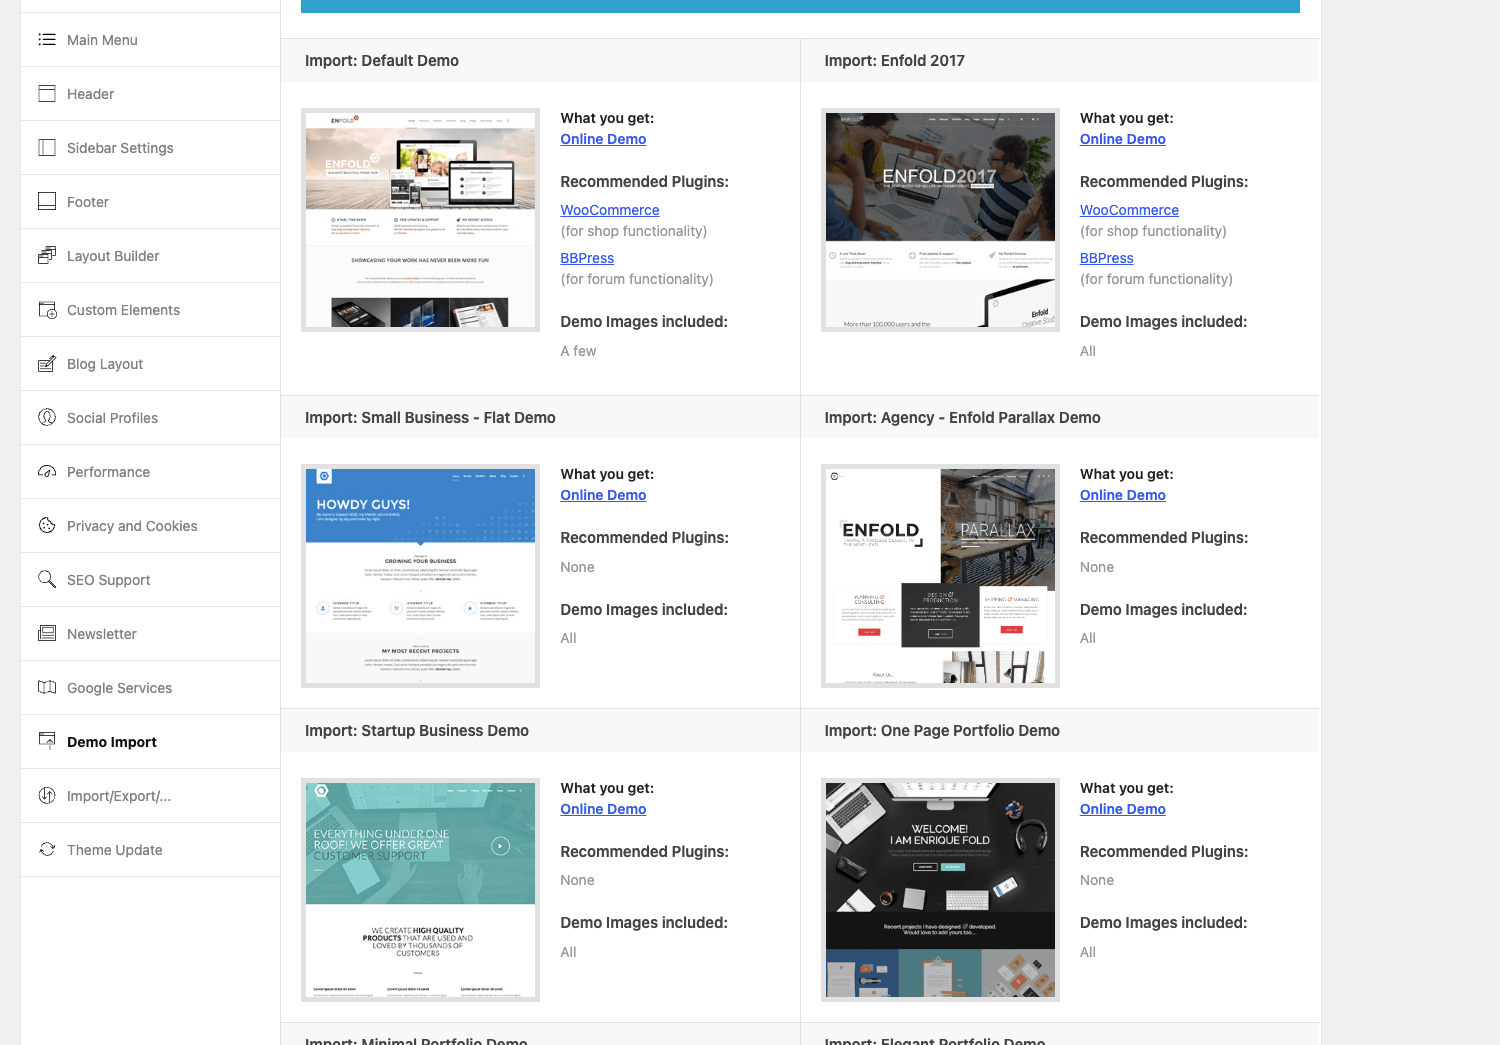The width and height of the screenshot is (1500, 1045).
Task: Click "Import: One Page Portfolio Demo" heading
Action: click(x=942, y=731)
